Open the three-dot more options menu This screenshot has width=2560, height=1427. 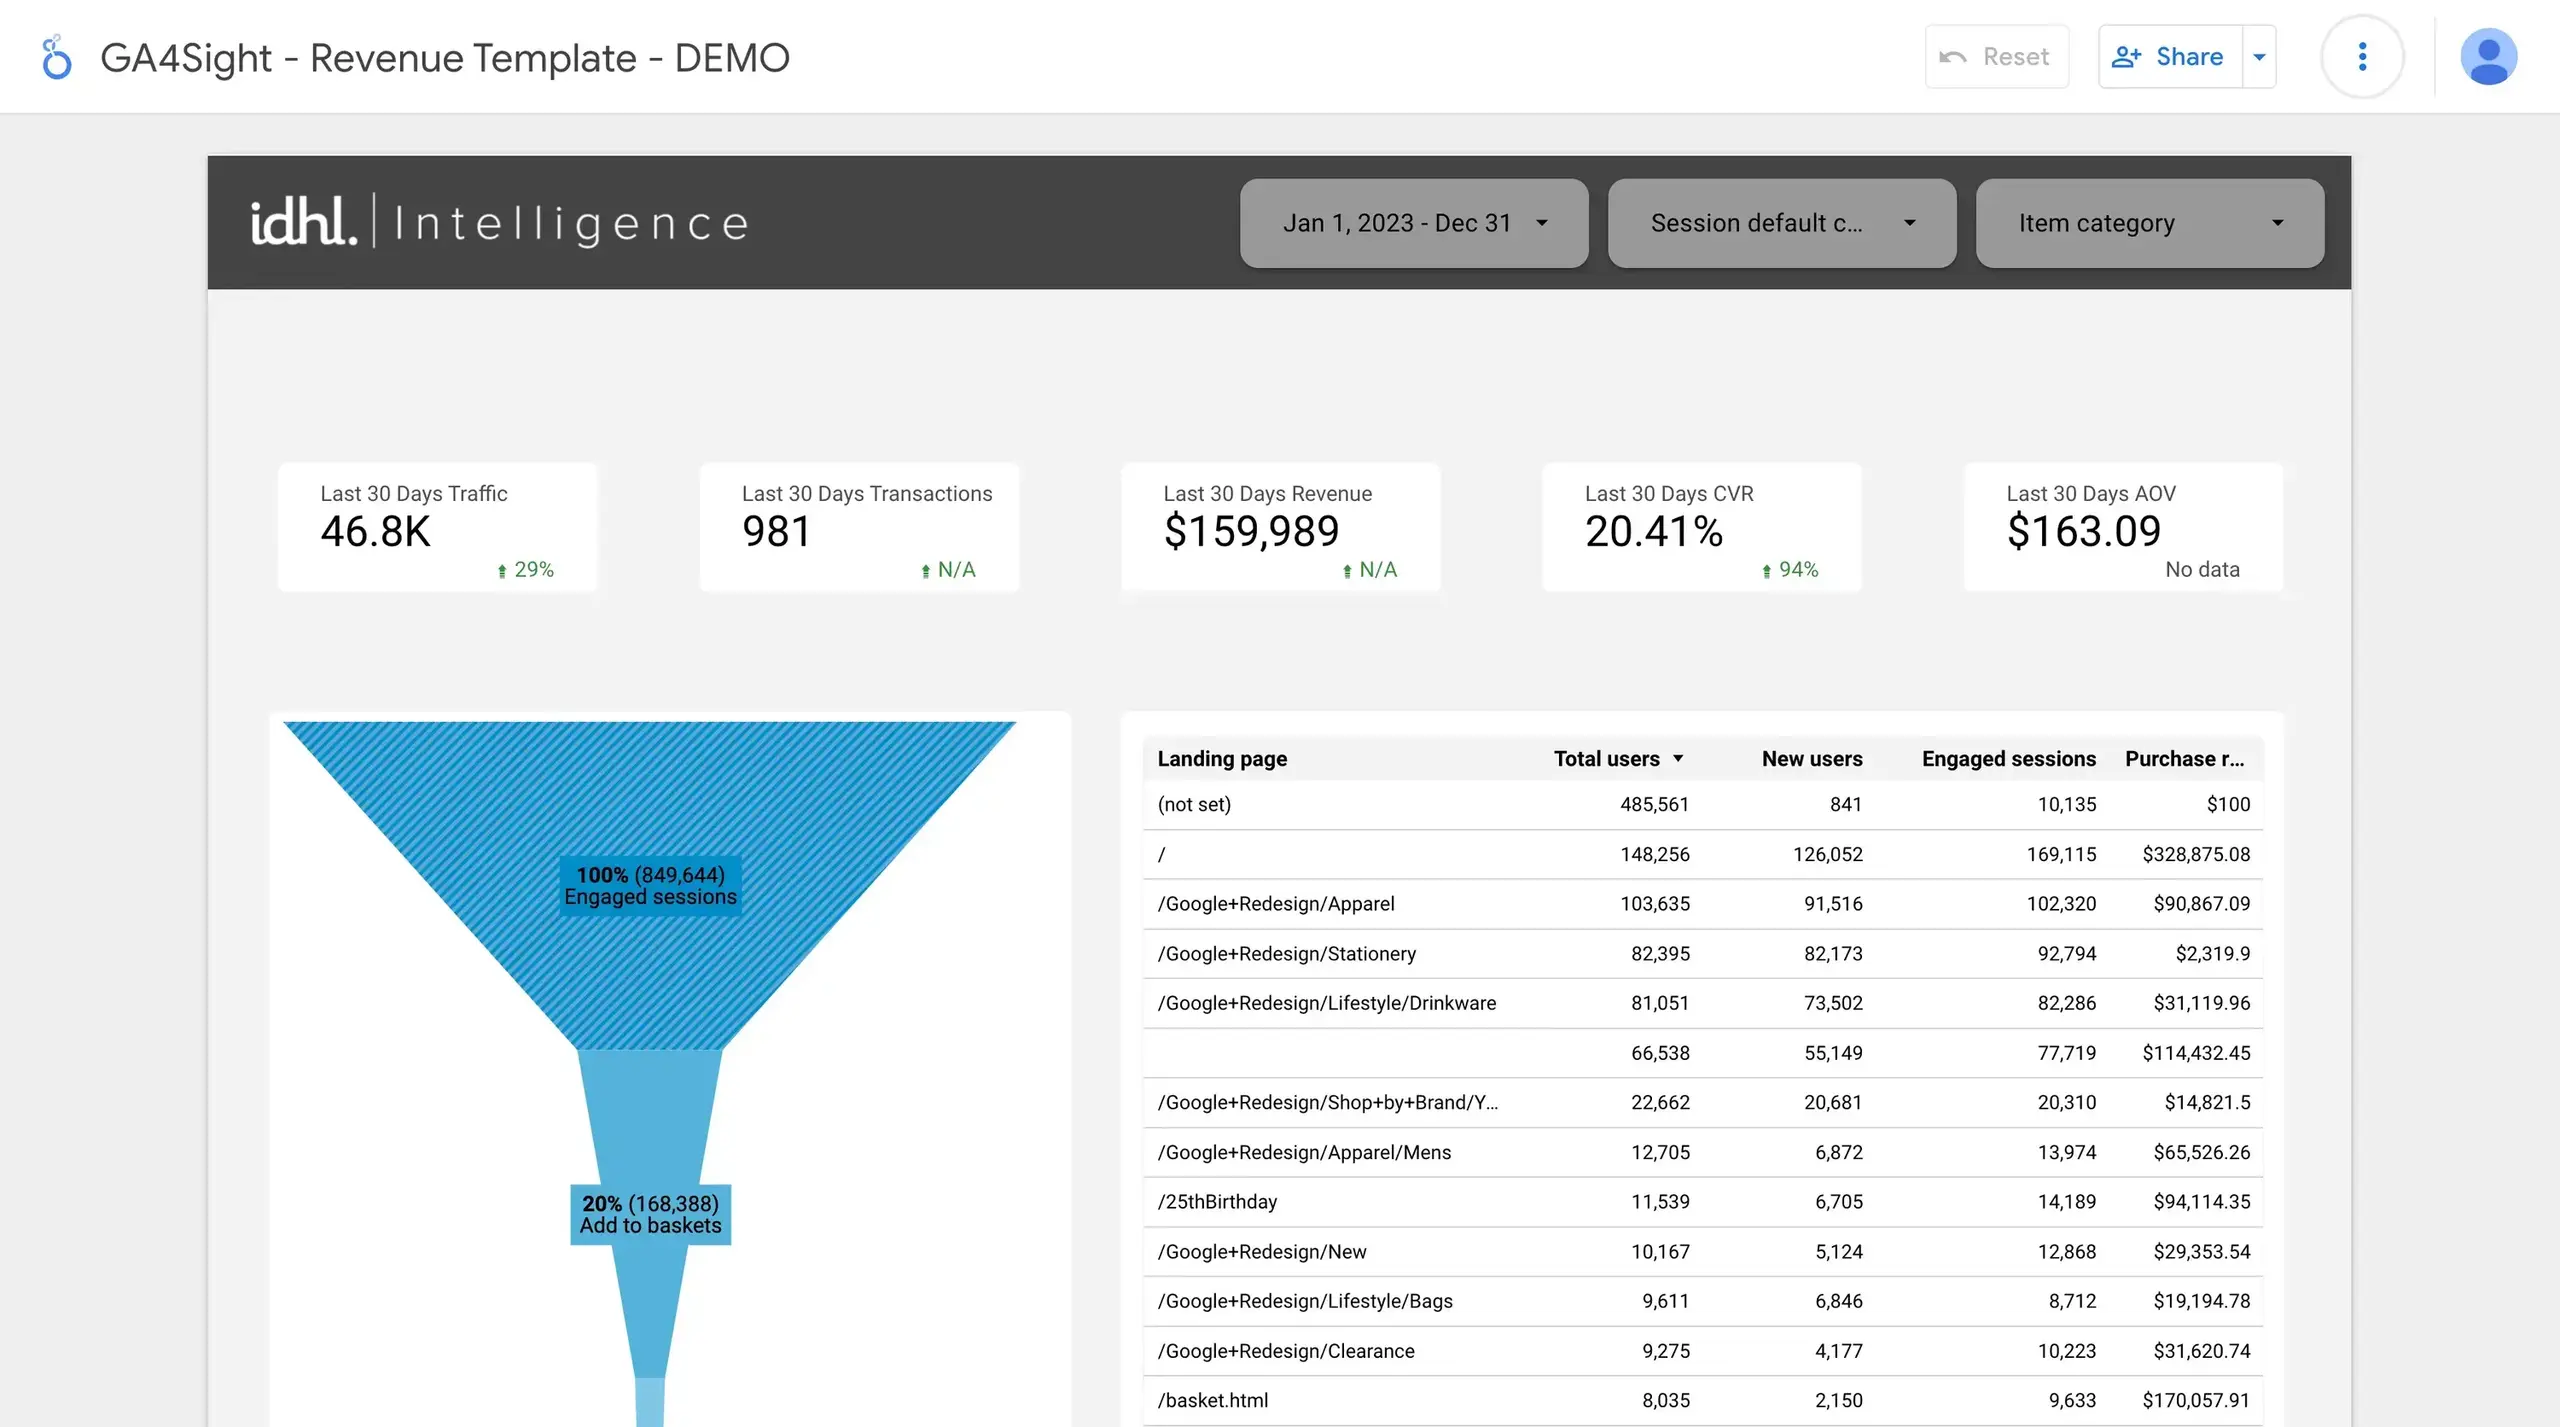point(2362,56)
